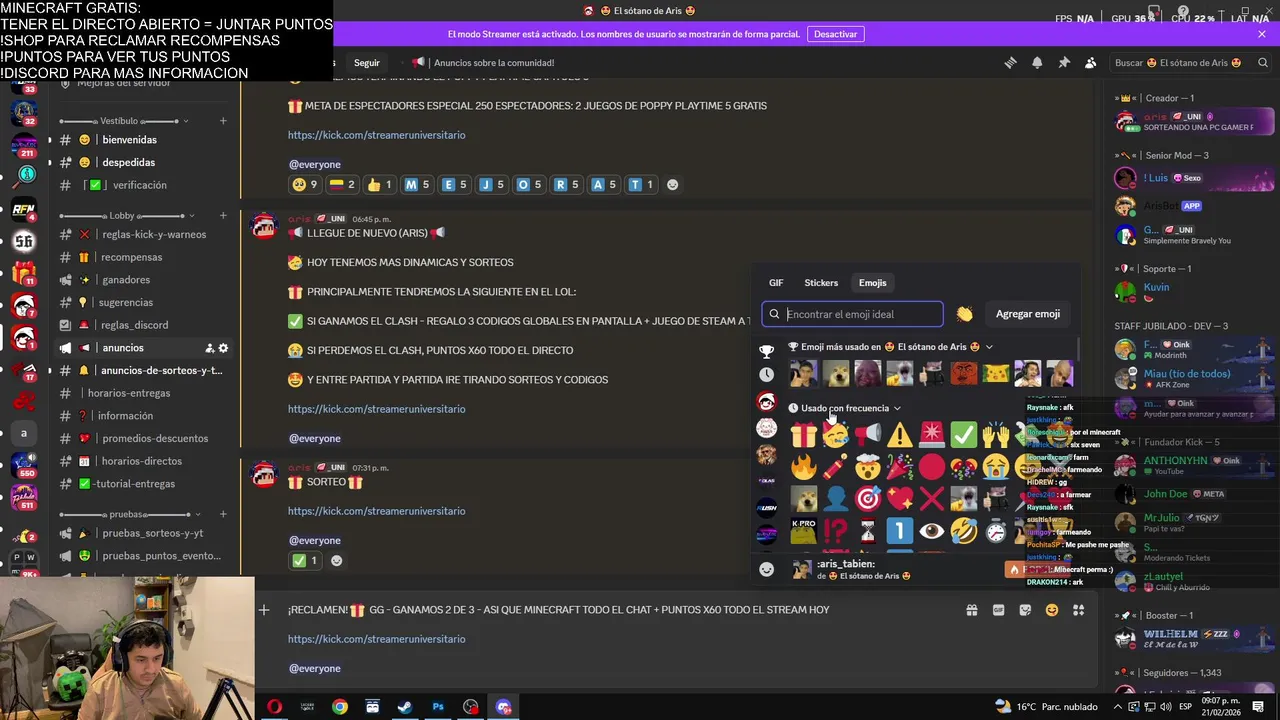Open the bienvenidas channel
The width and height of the screenshot is (1280, 720).
coord(143,140)
